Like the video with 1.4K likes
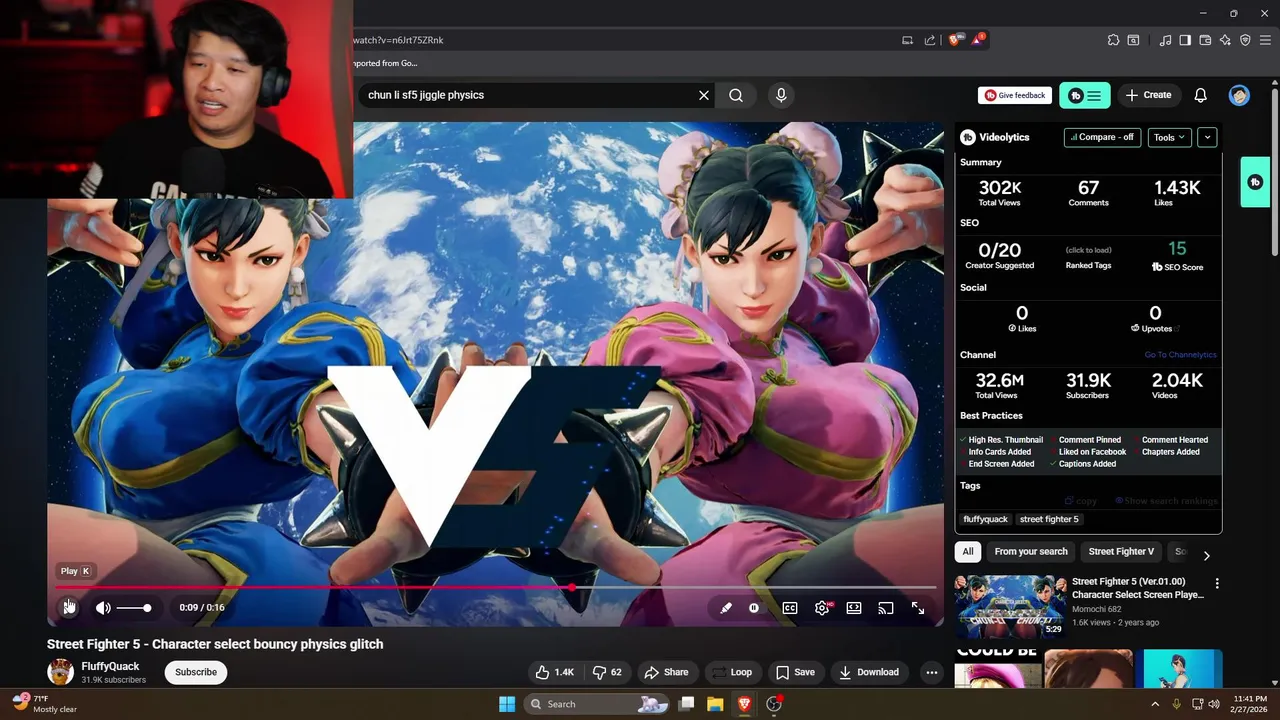Image resolution: width=1280 pixels, height=720 pixels. tap(554, 672)
